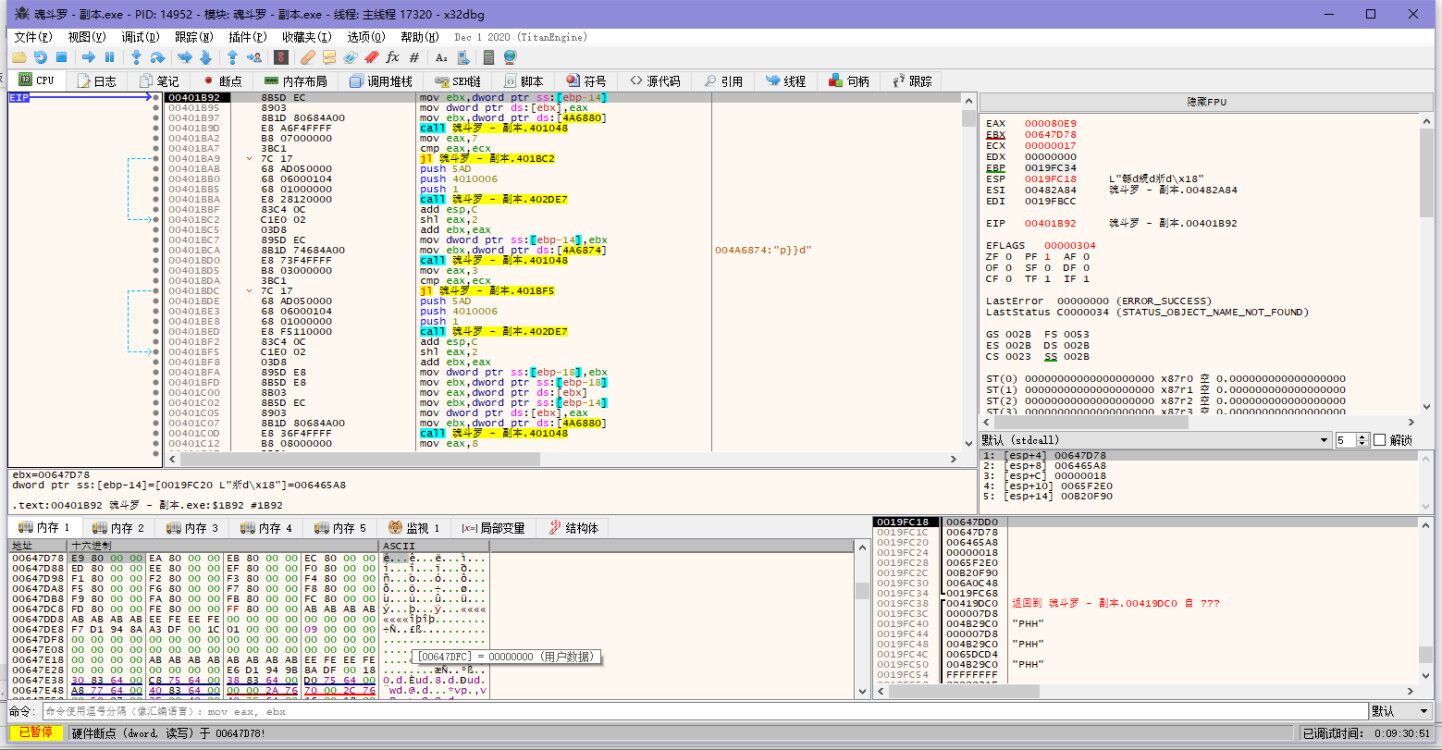The height and width of the screenshot is (750, 1442).
Task: Switch to the SEH链 tab
Action: (x=459, y=81)
